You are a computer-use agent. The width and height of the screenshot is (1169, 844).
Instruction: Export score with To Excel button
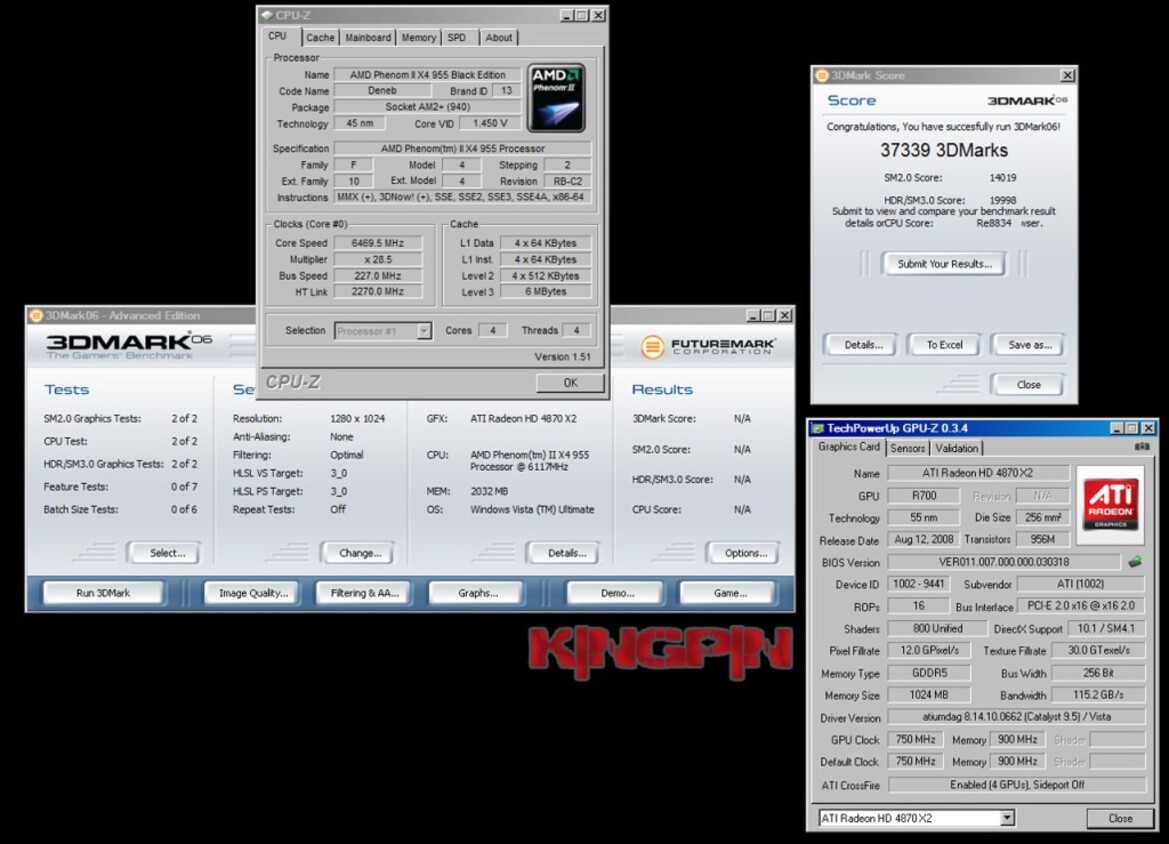pos(944,345)
